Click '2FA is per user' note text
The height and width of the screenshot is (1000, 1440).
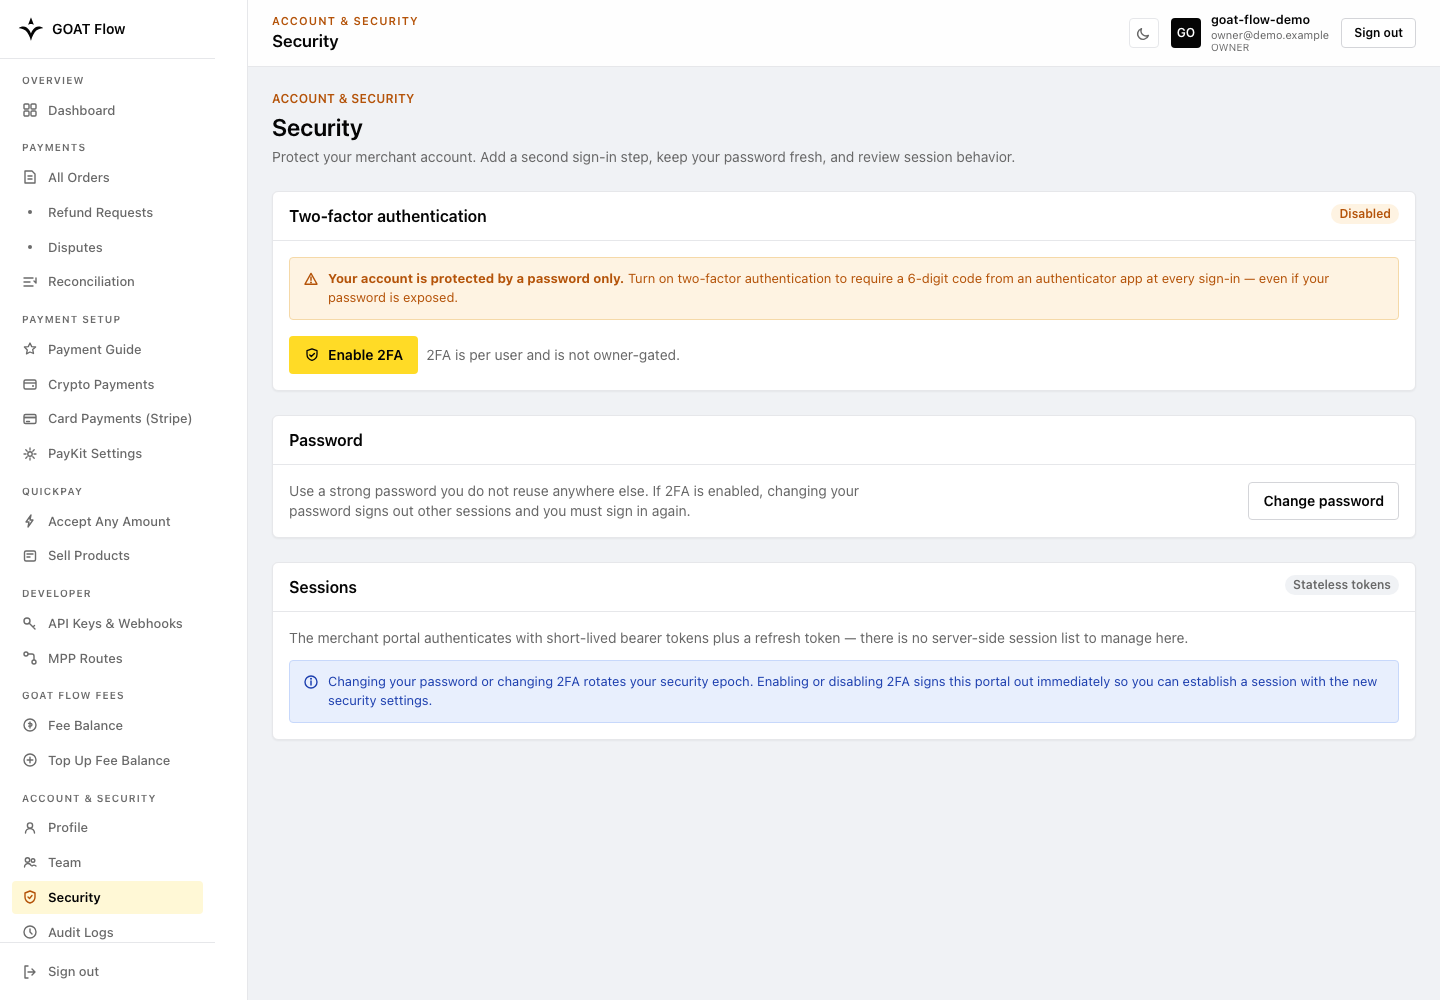[553, 355]
